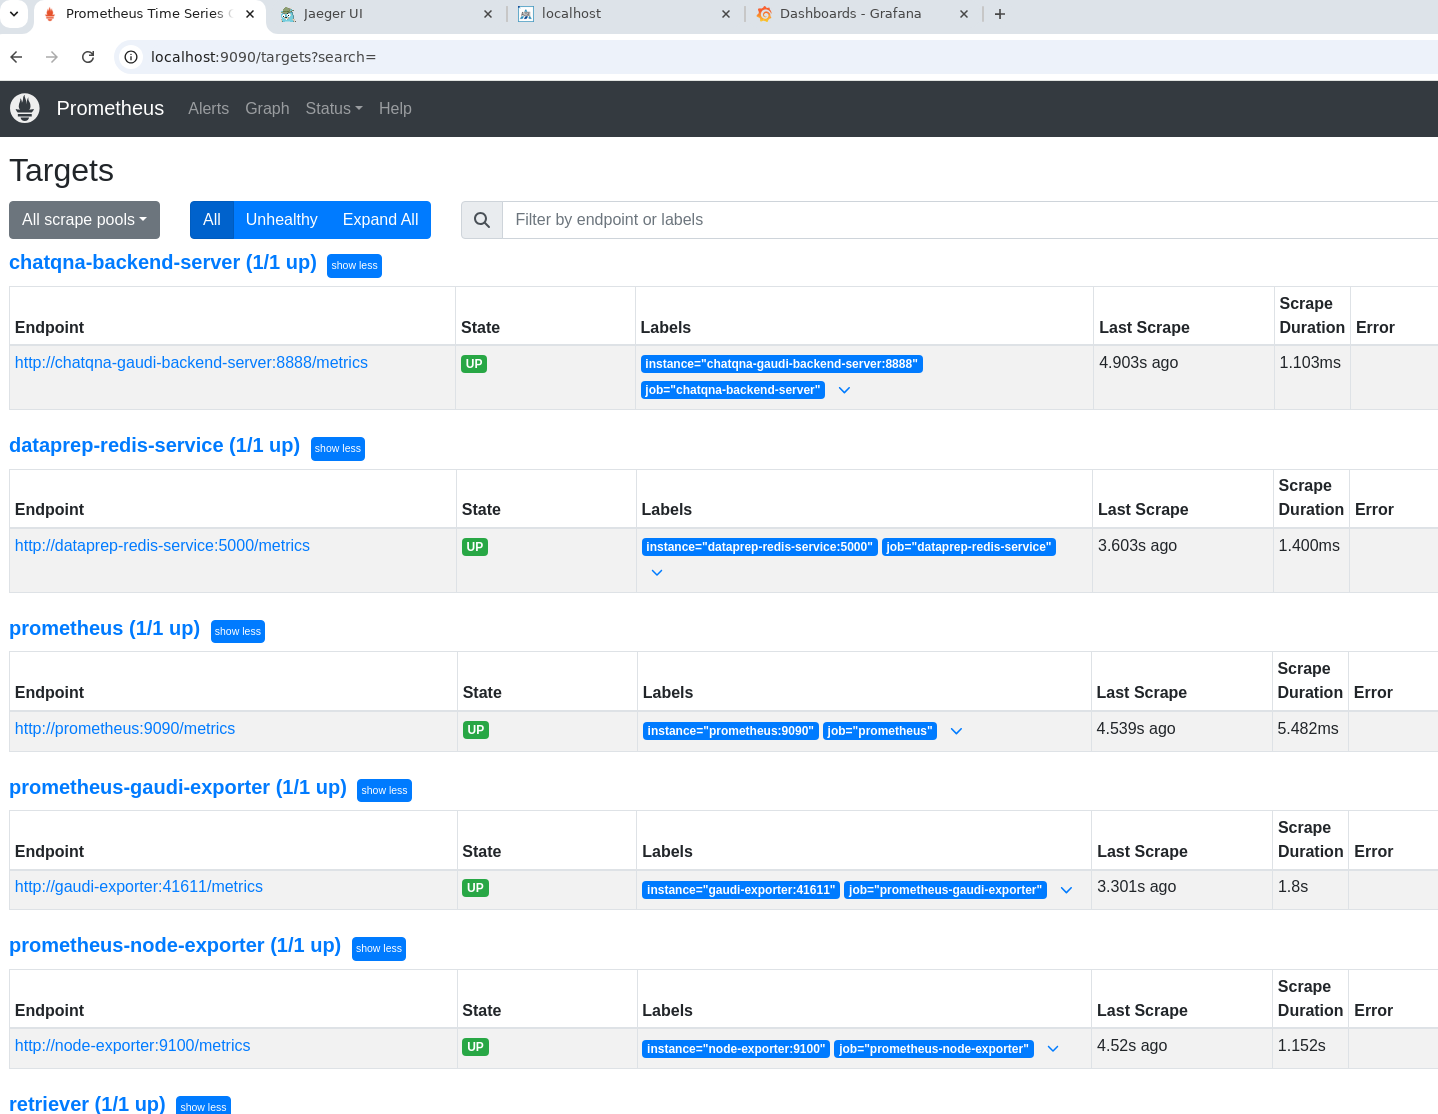
Task: Click prometheus-node-exporter (1/1 up) heading
Action: point(175,946)
